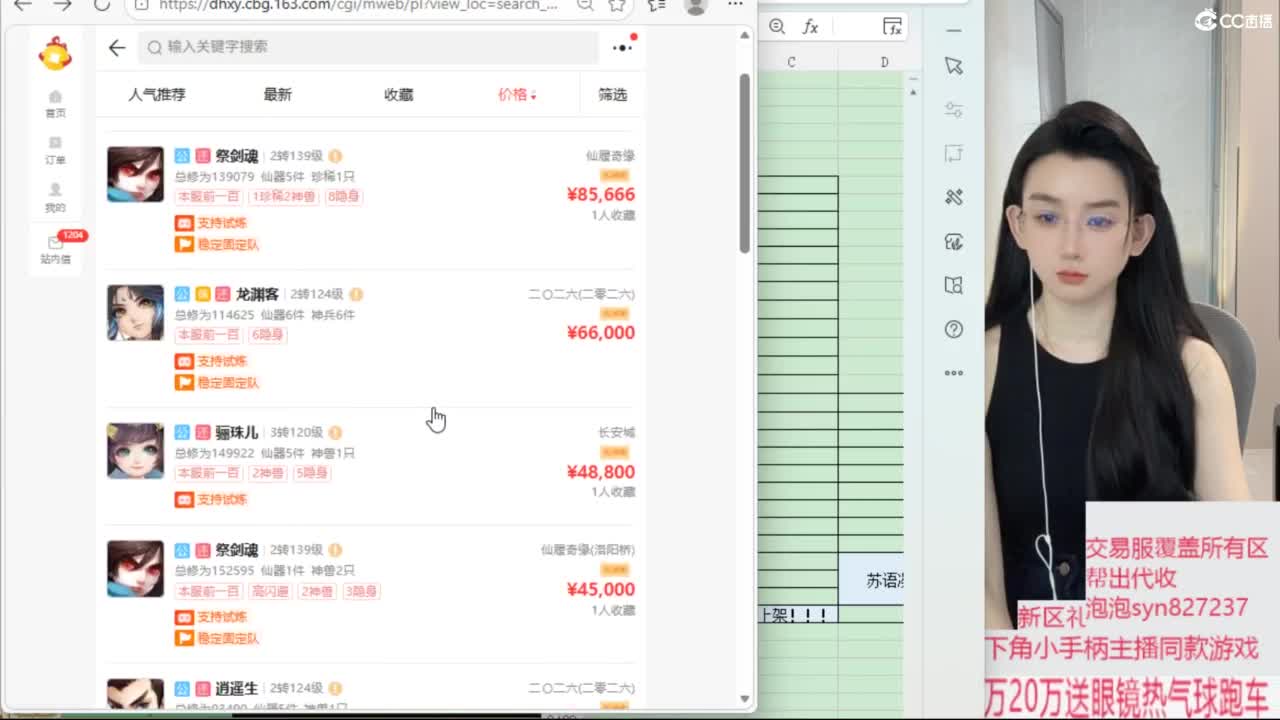The image size is (1280, 720).
Task: Click the 骊珠儿 listing name
Action: (237, 432)
